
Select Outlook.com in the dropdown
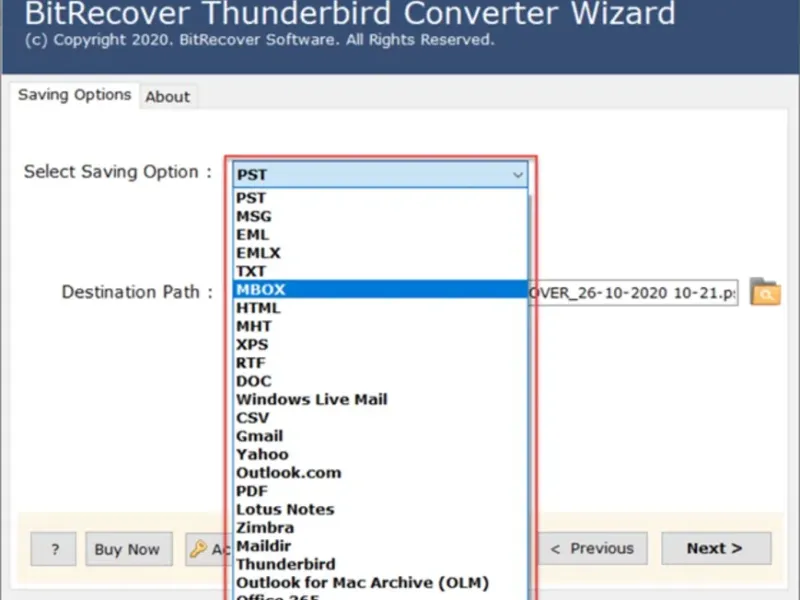click(x=380, y=473)
